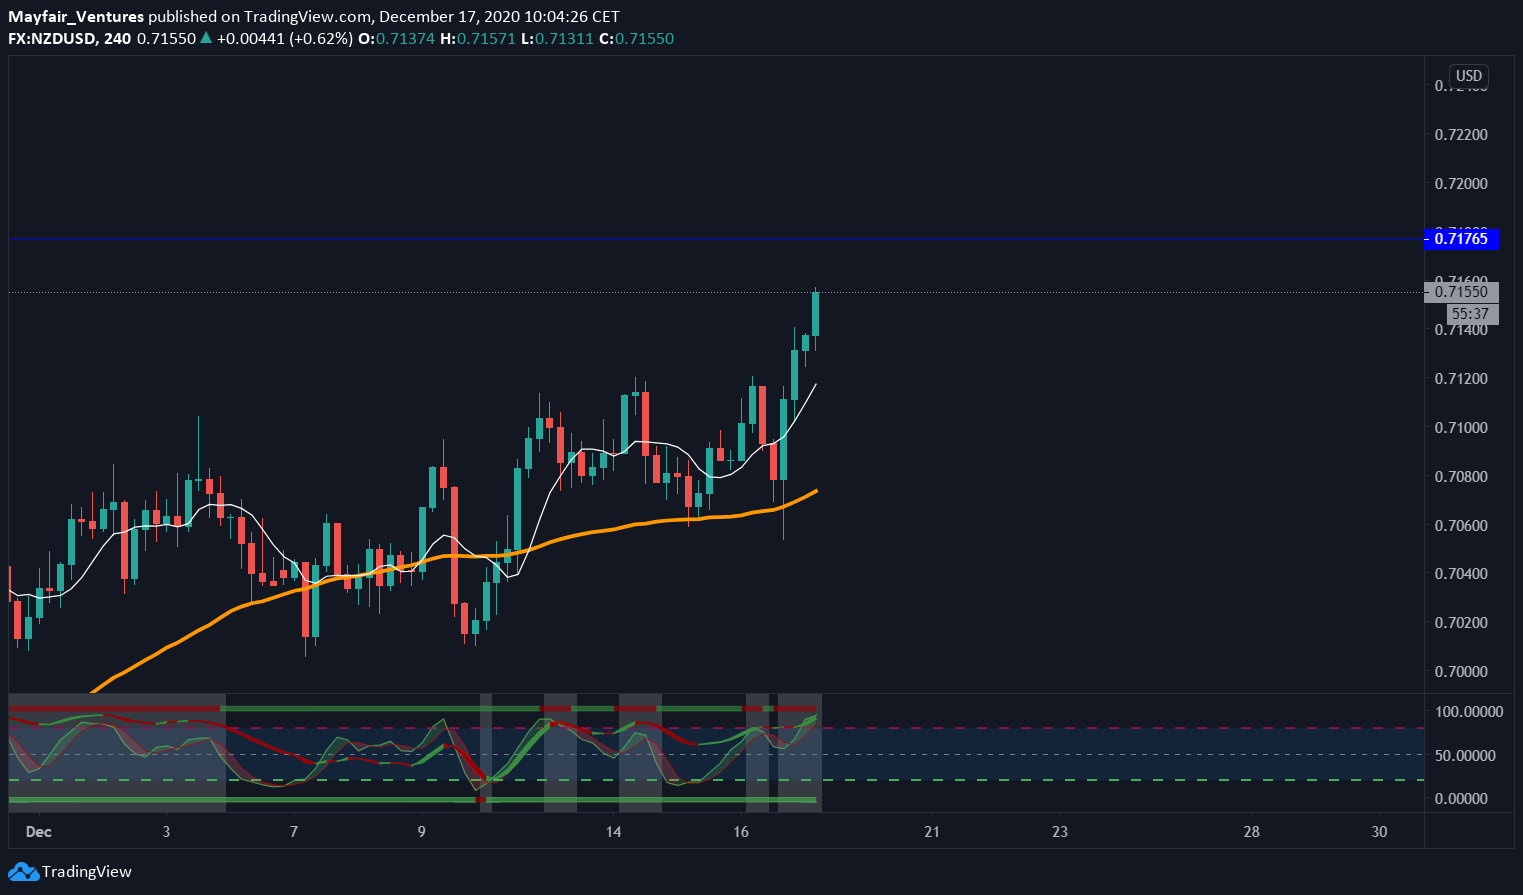The image size is (1523, 895).
Task: Click the 0.71000 price axis label
Action: [x=1461, y=427]
